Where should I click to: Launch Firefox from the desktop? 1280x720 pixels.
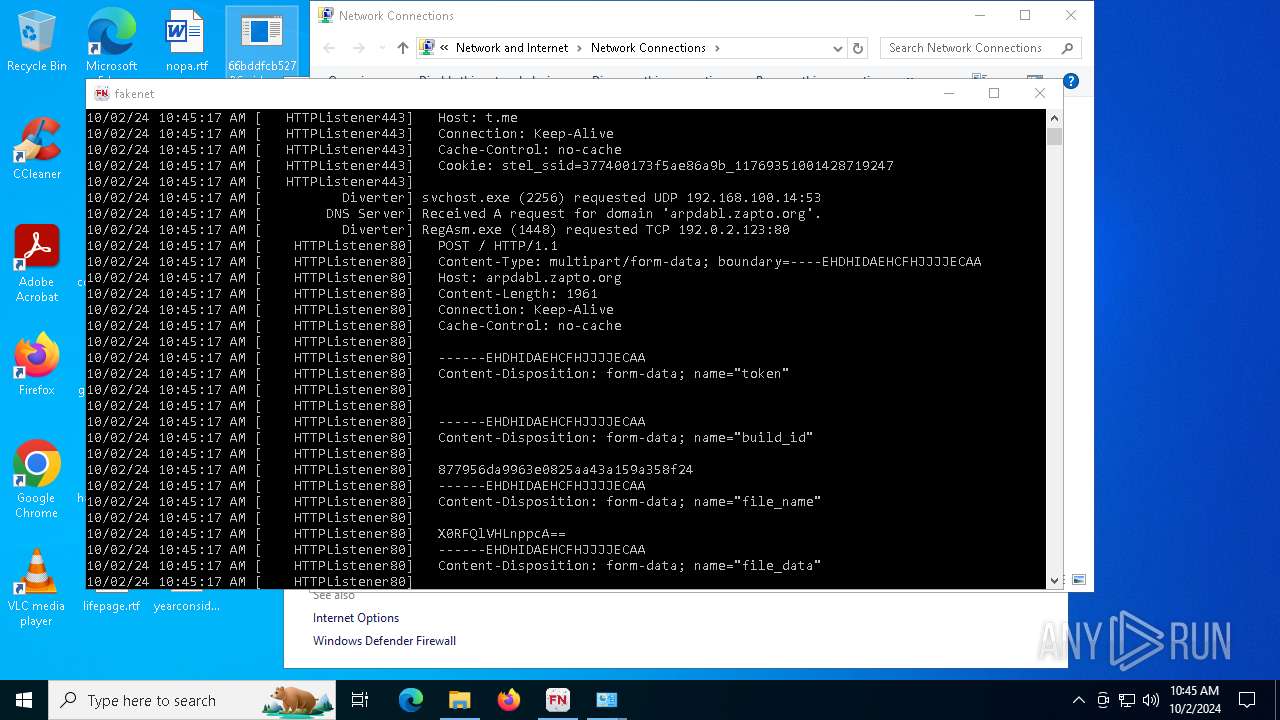pos(37,364)
